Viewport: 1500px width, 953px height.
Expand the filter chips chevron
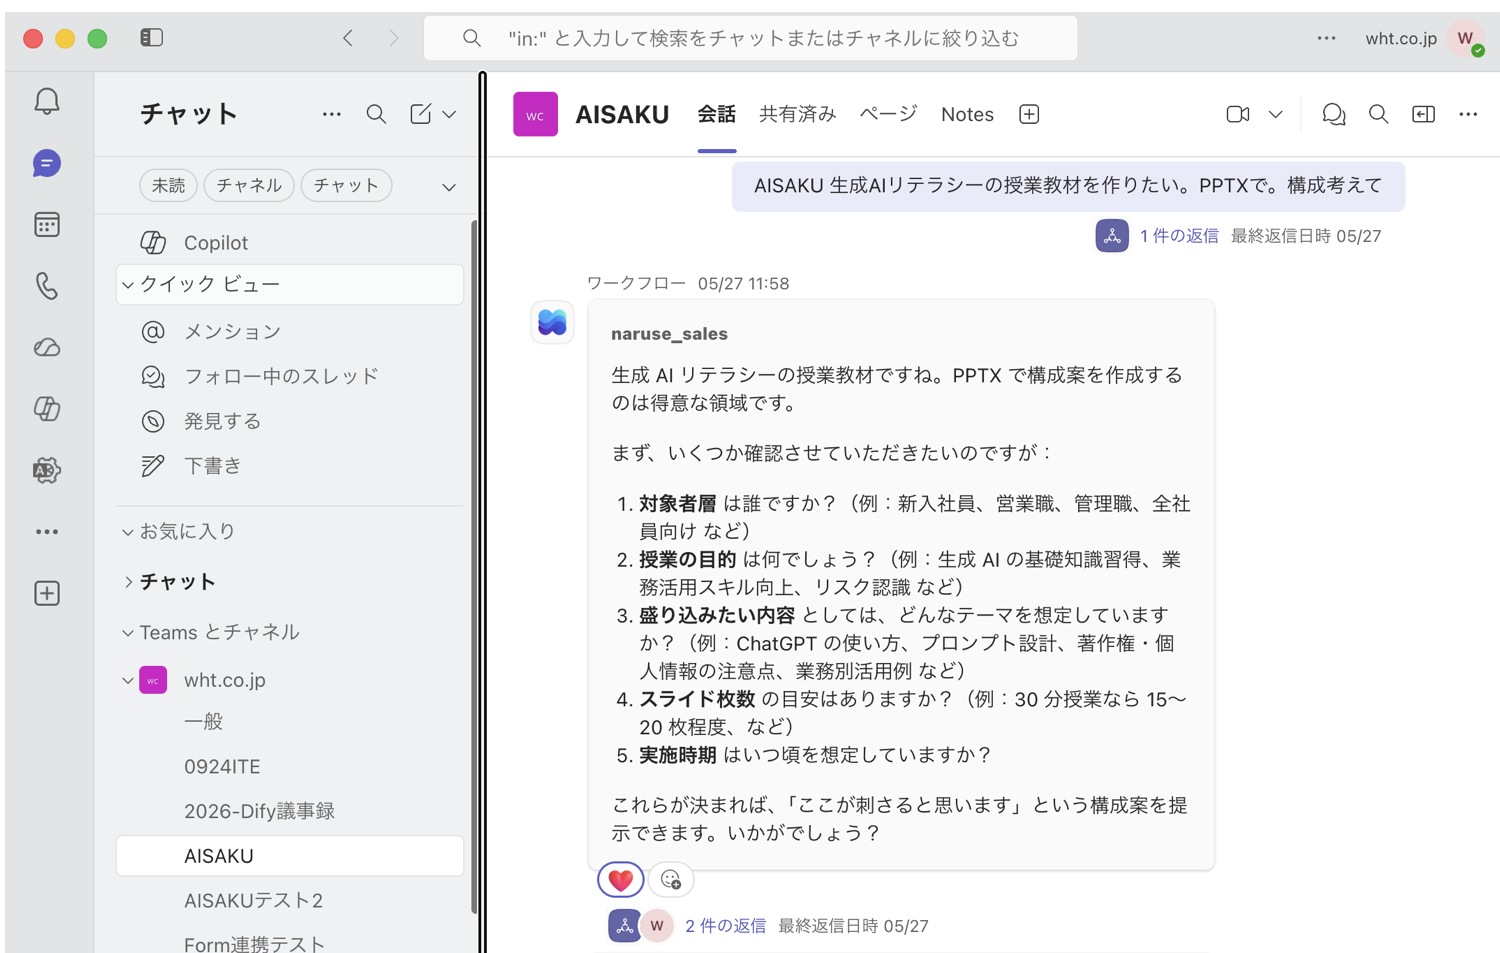click(x=449, y=187)
